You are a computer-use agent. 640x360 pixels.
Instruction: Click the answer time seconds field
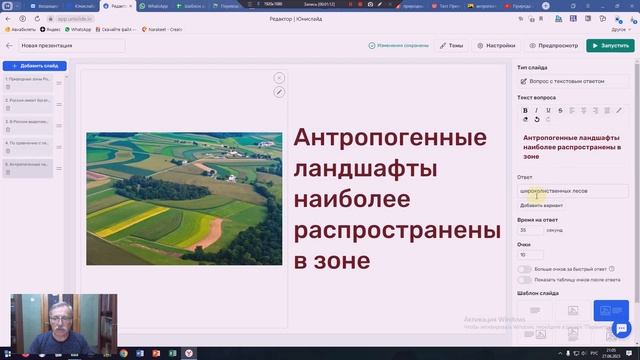click(530, 230)
